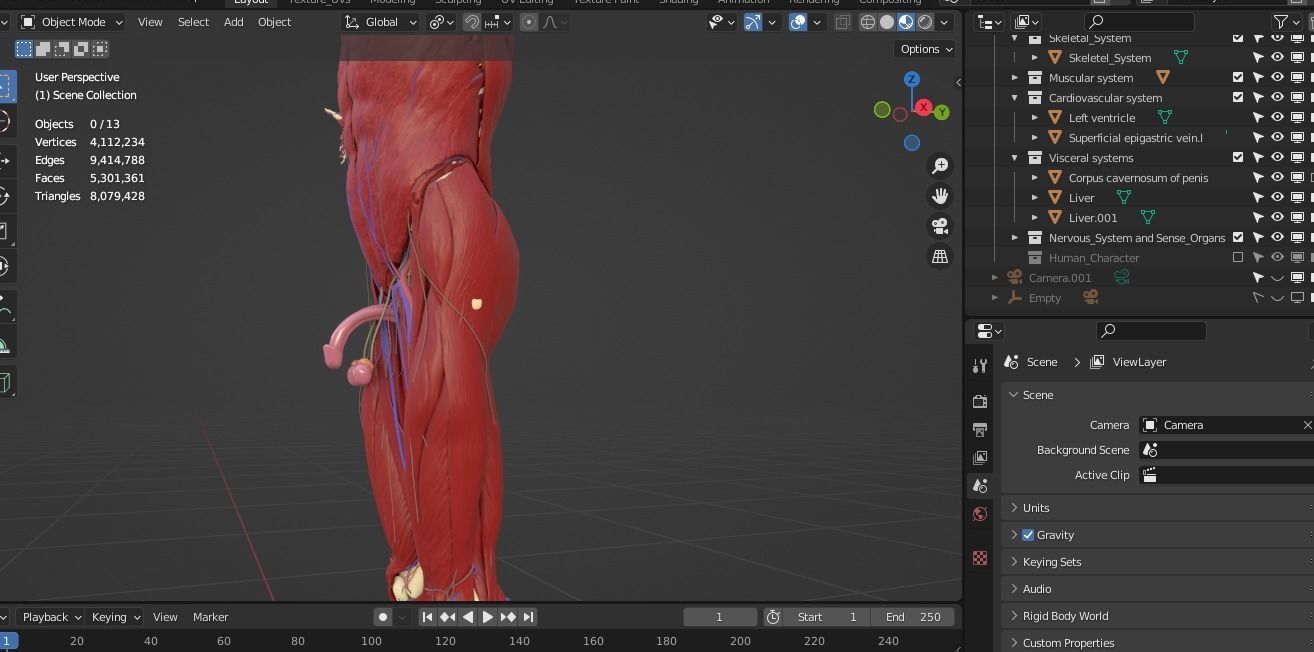Jump to timeline start frame
The width and height of the screenshot is (1314, 652).
tap(427, 617)
